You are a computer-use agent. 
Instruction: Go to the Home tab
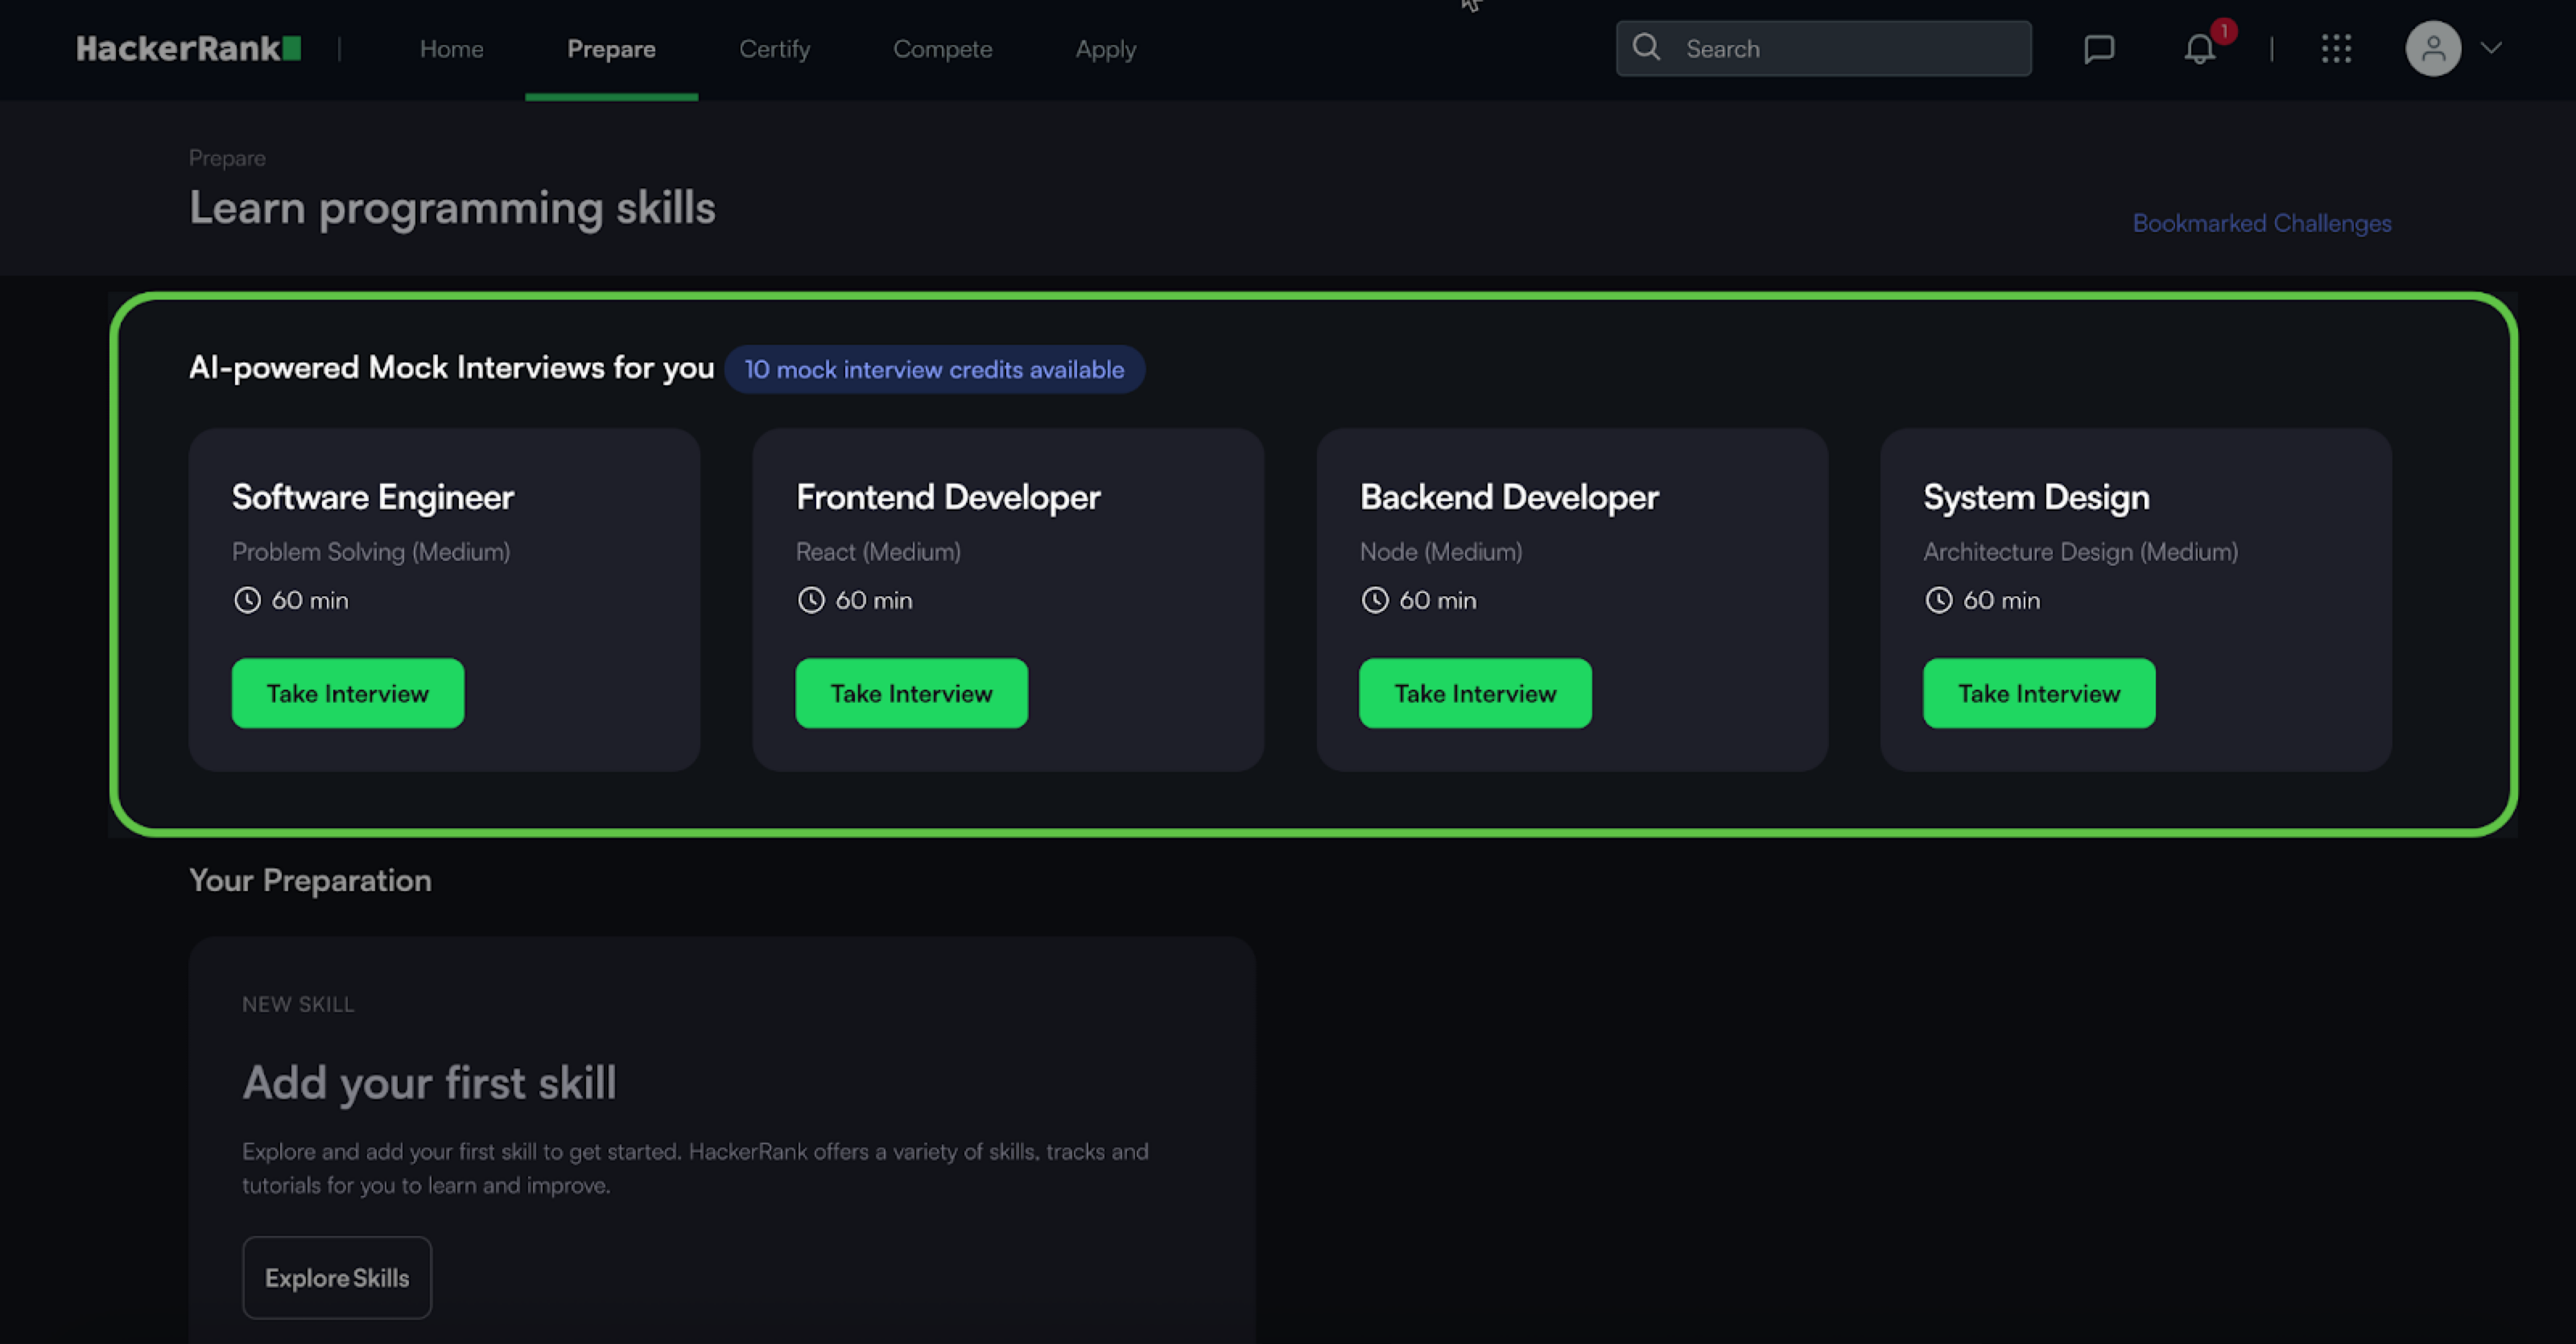(x=451, y=49)
